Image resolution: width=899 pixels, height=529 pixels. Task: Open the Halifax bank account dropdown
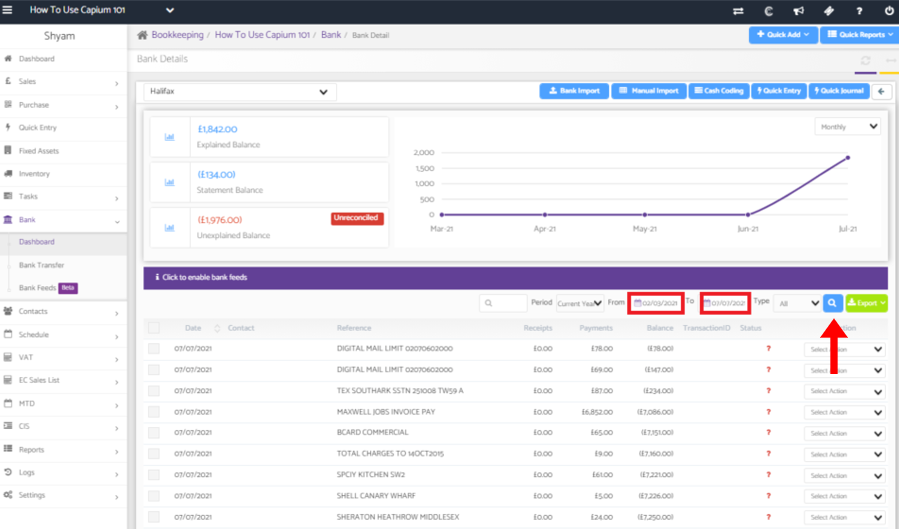(240, 92)
